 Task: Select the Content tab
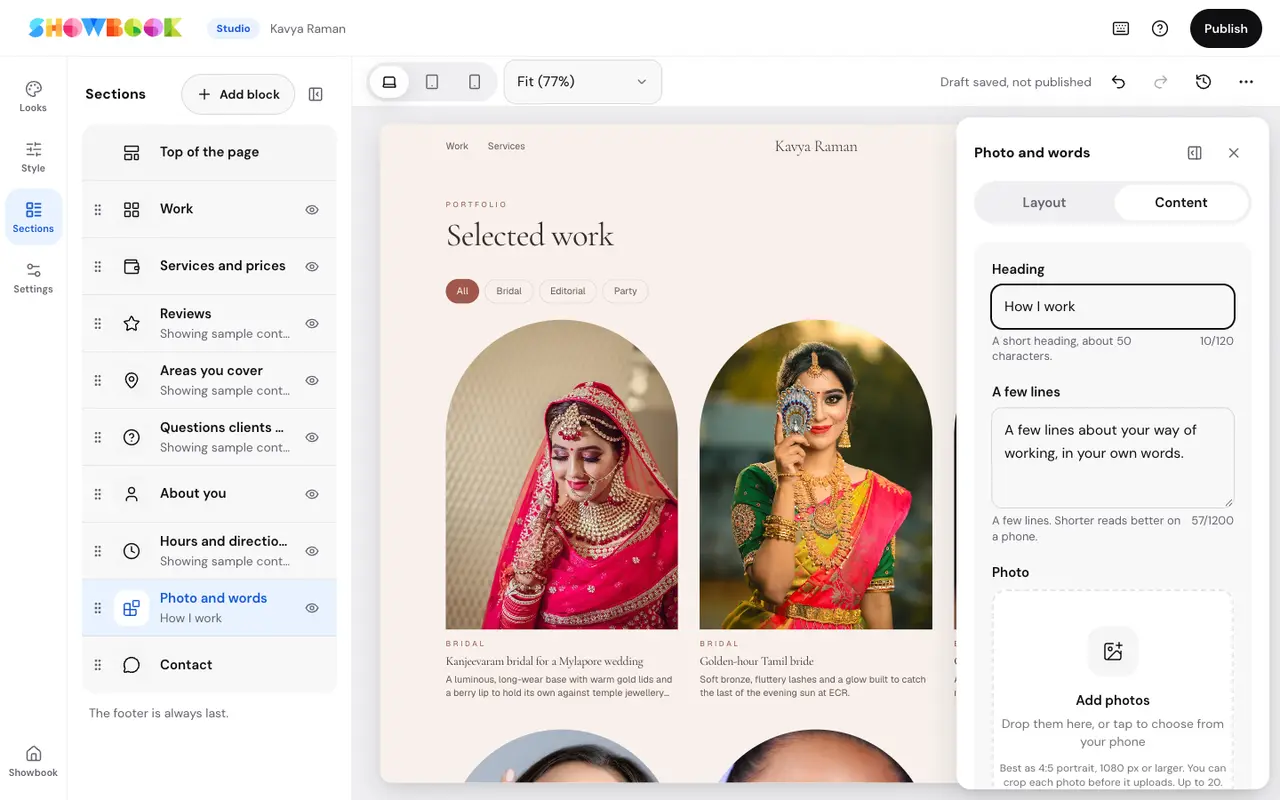(1181, 202)
